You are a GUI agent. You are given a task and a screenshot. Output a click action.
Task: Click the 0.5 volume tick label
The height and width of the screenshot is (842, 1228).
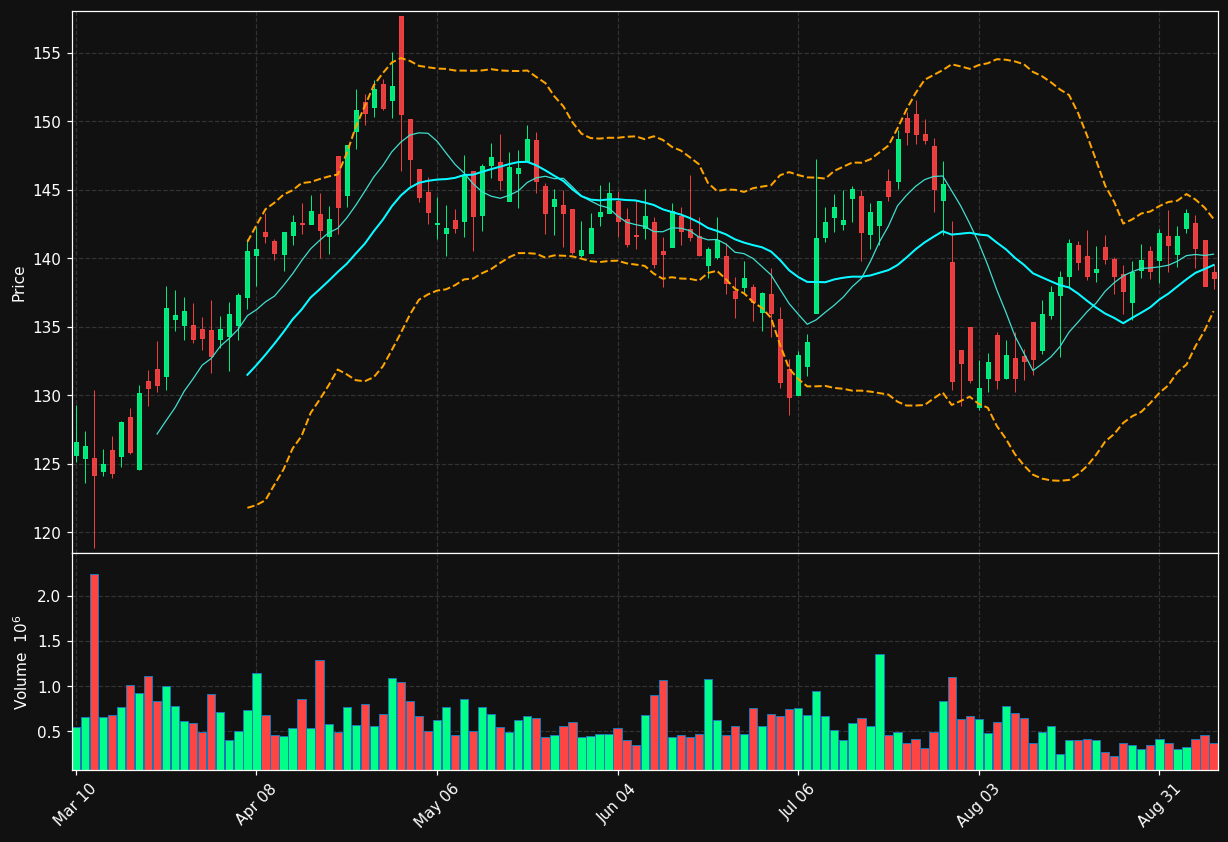[x=51, y=733]
